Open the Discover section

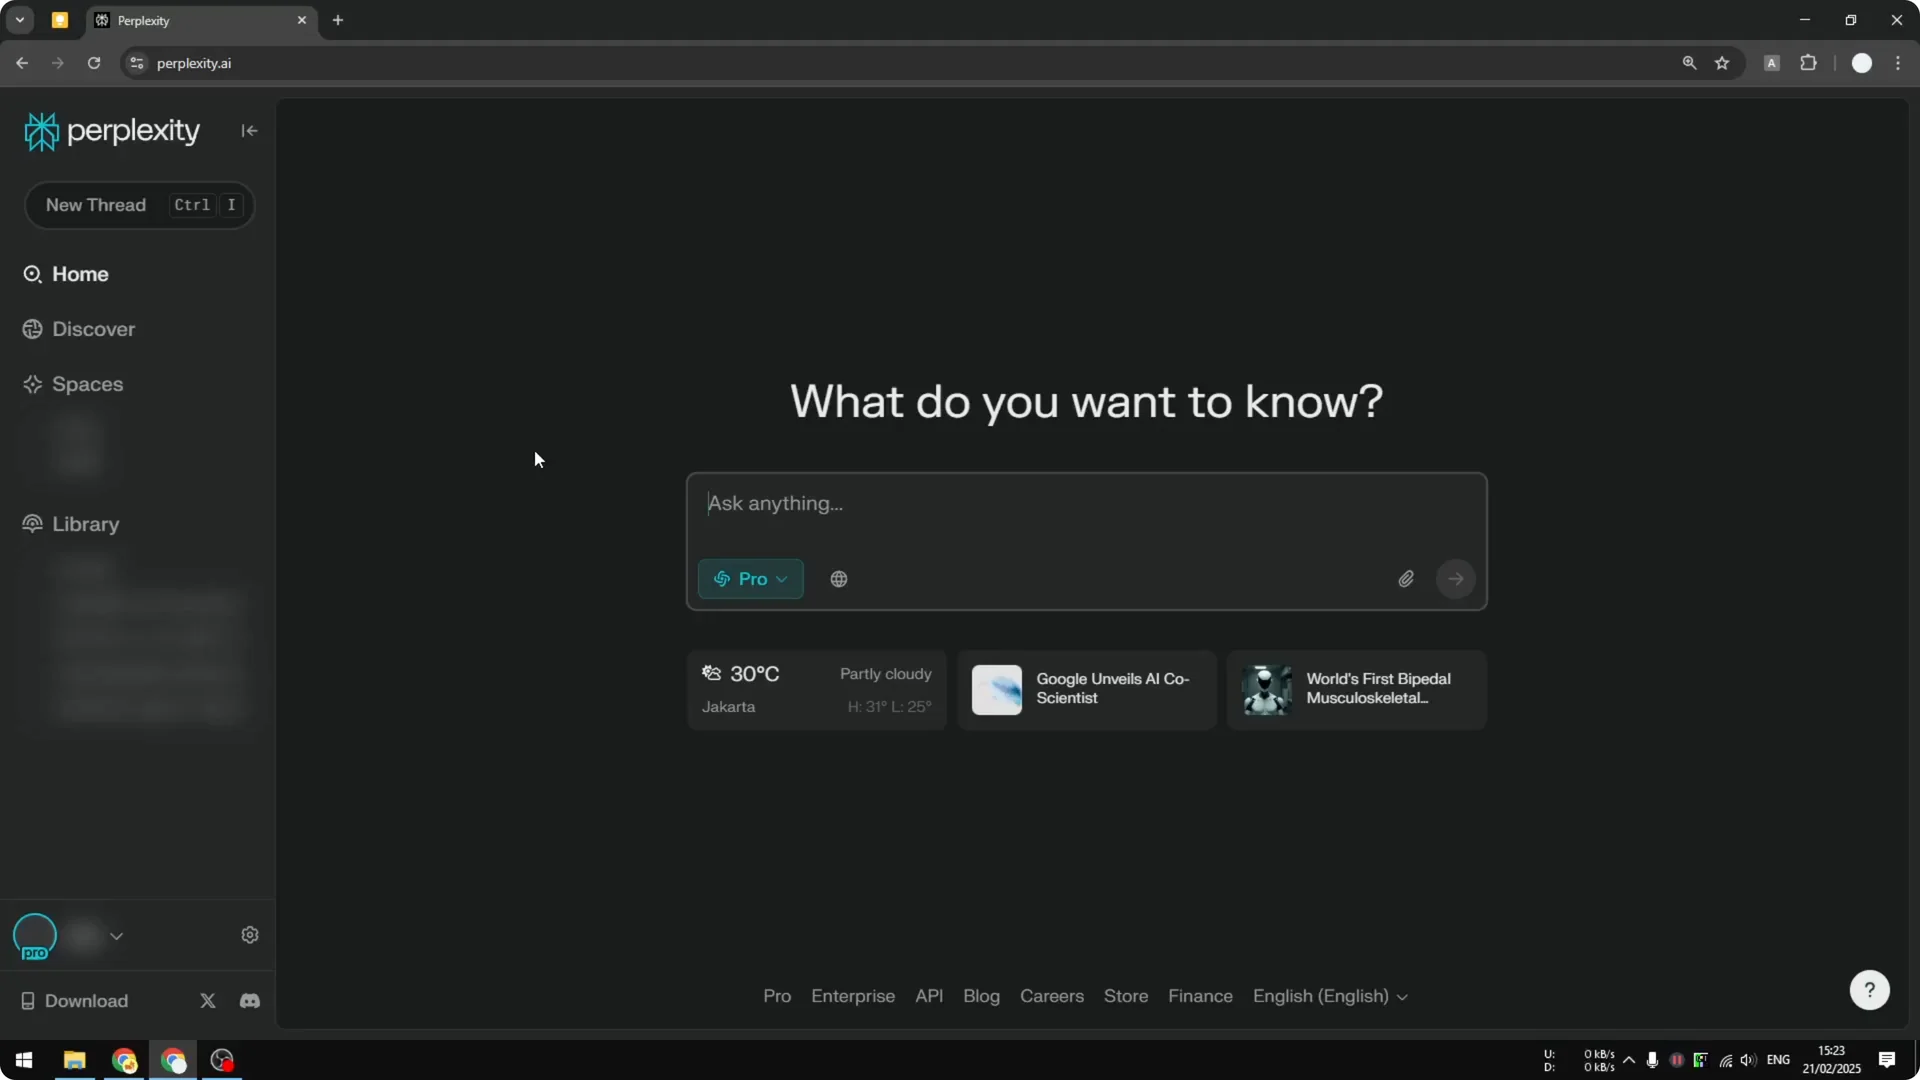[x=93, y=328]
